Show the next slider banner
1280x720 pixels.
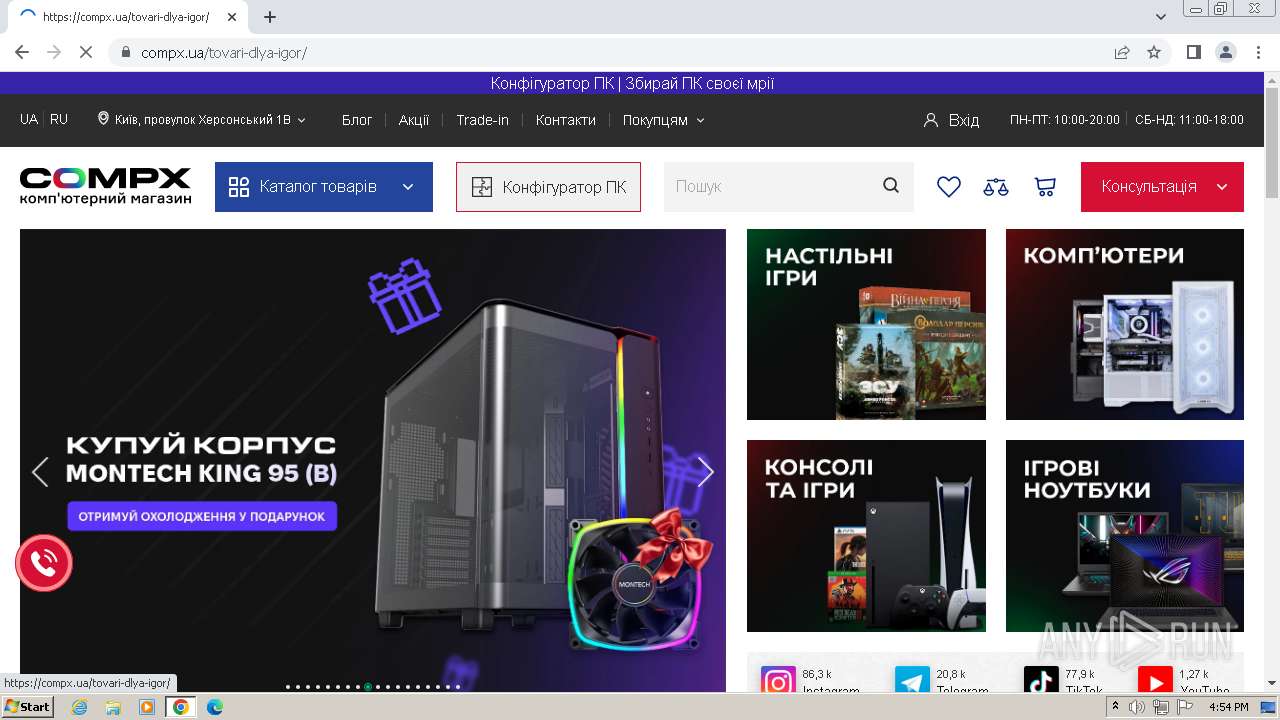coord(705,472)
